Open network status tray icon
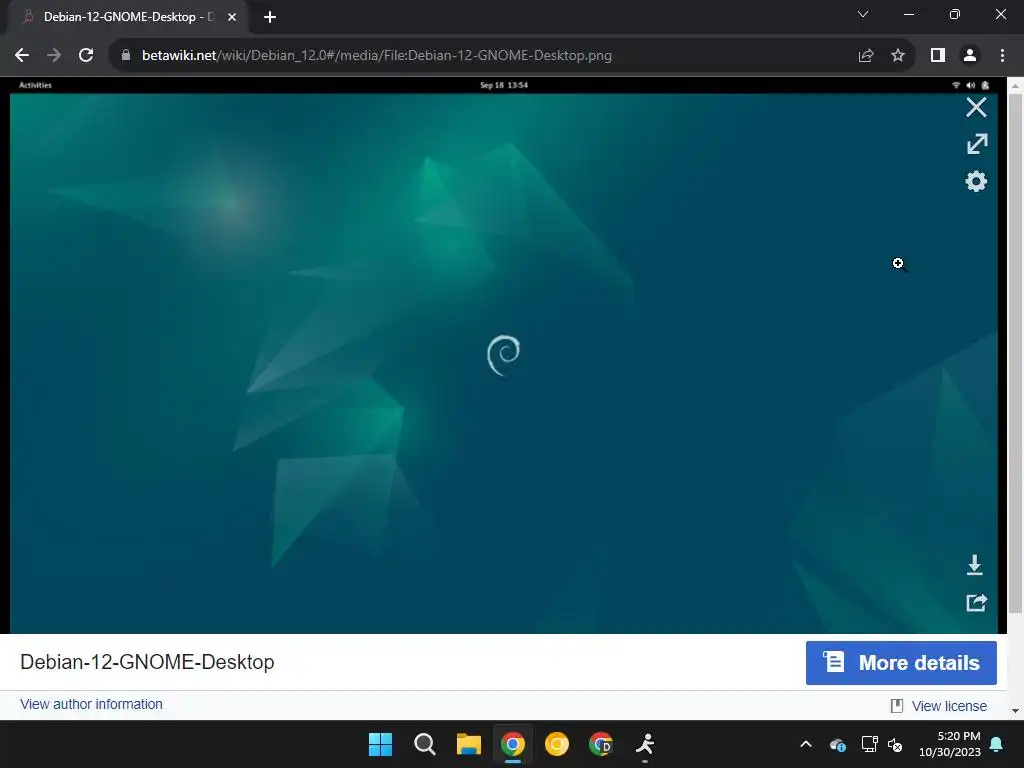 (869, 744)
